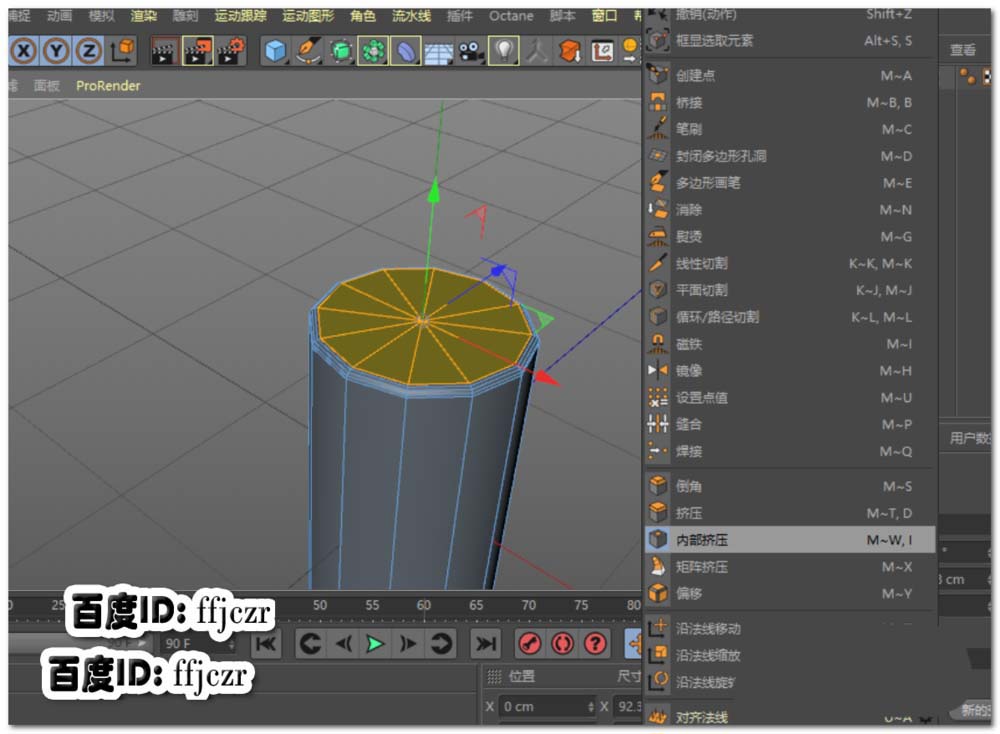The image size is (1000, 734).
Task: Open the ProRender viewport menu
Action: [108, 85]
